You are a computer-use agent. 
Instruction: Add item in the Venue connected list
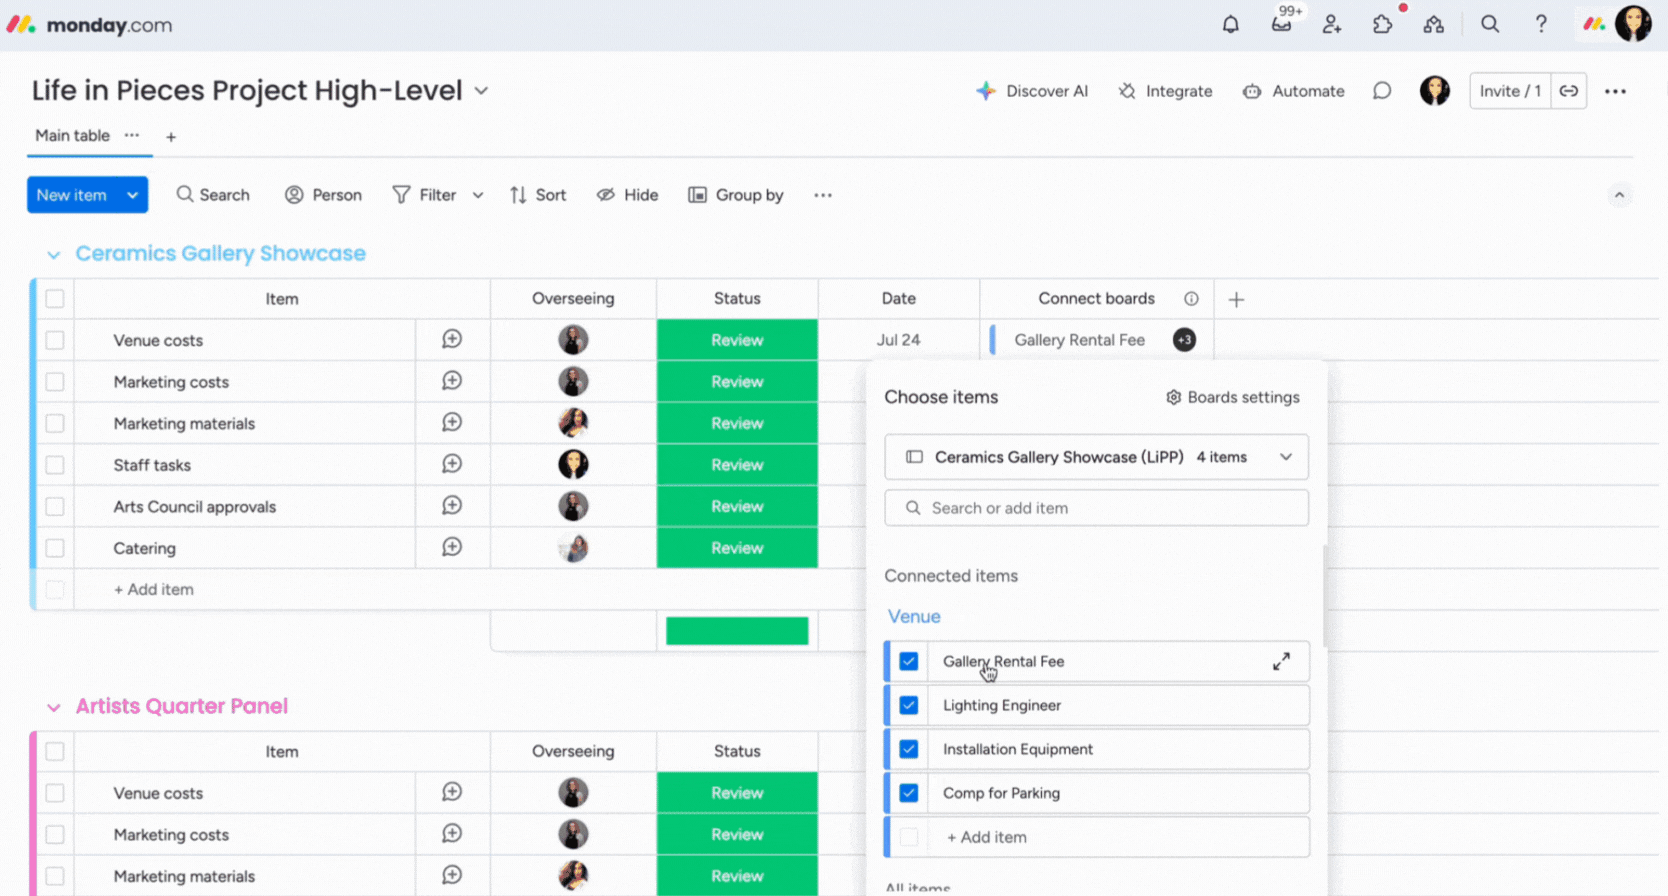click(x=986, y=837)
